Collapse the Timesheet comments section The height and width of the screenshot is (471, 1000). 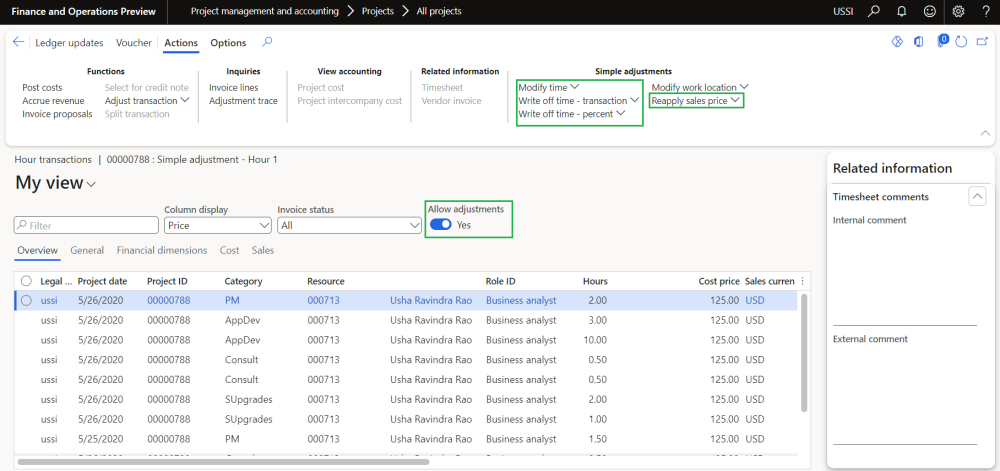point(977,197)
